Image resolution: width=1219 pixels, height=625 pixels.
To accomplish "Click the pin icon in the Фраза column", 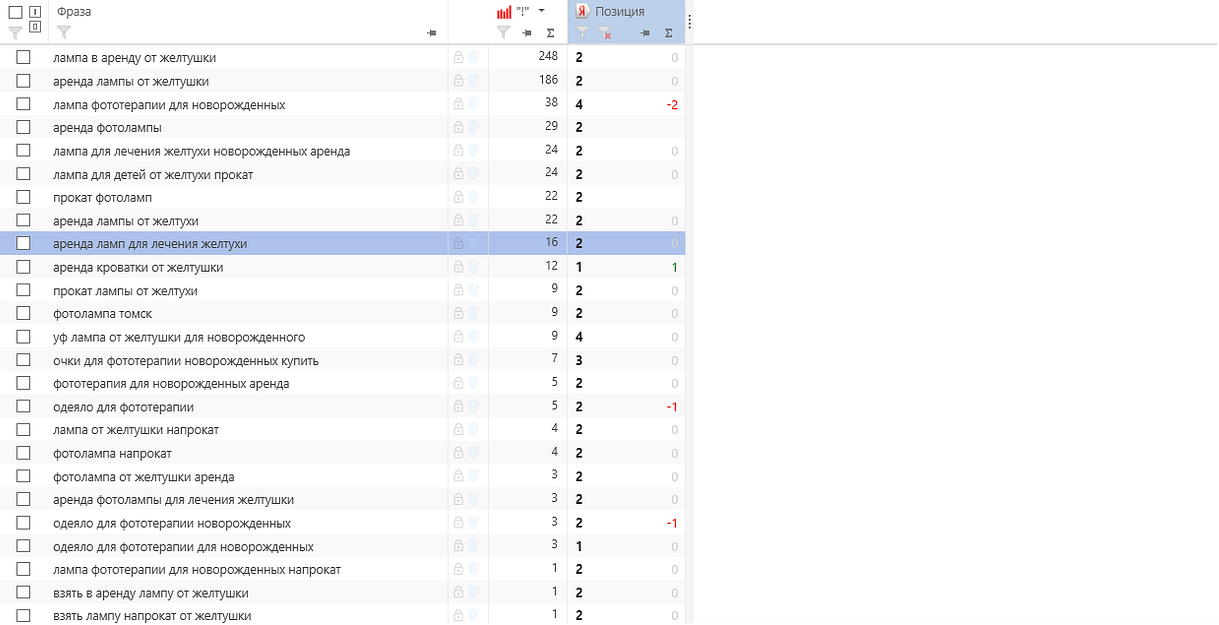I will [x=431, y=33].
